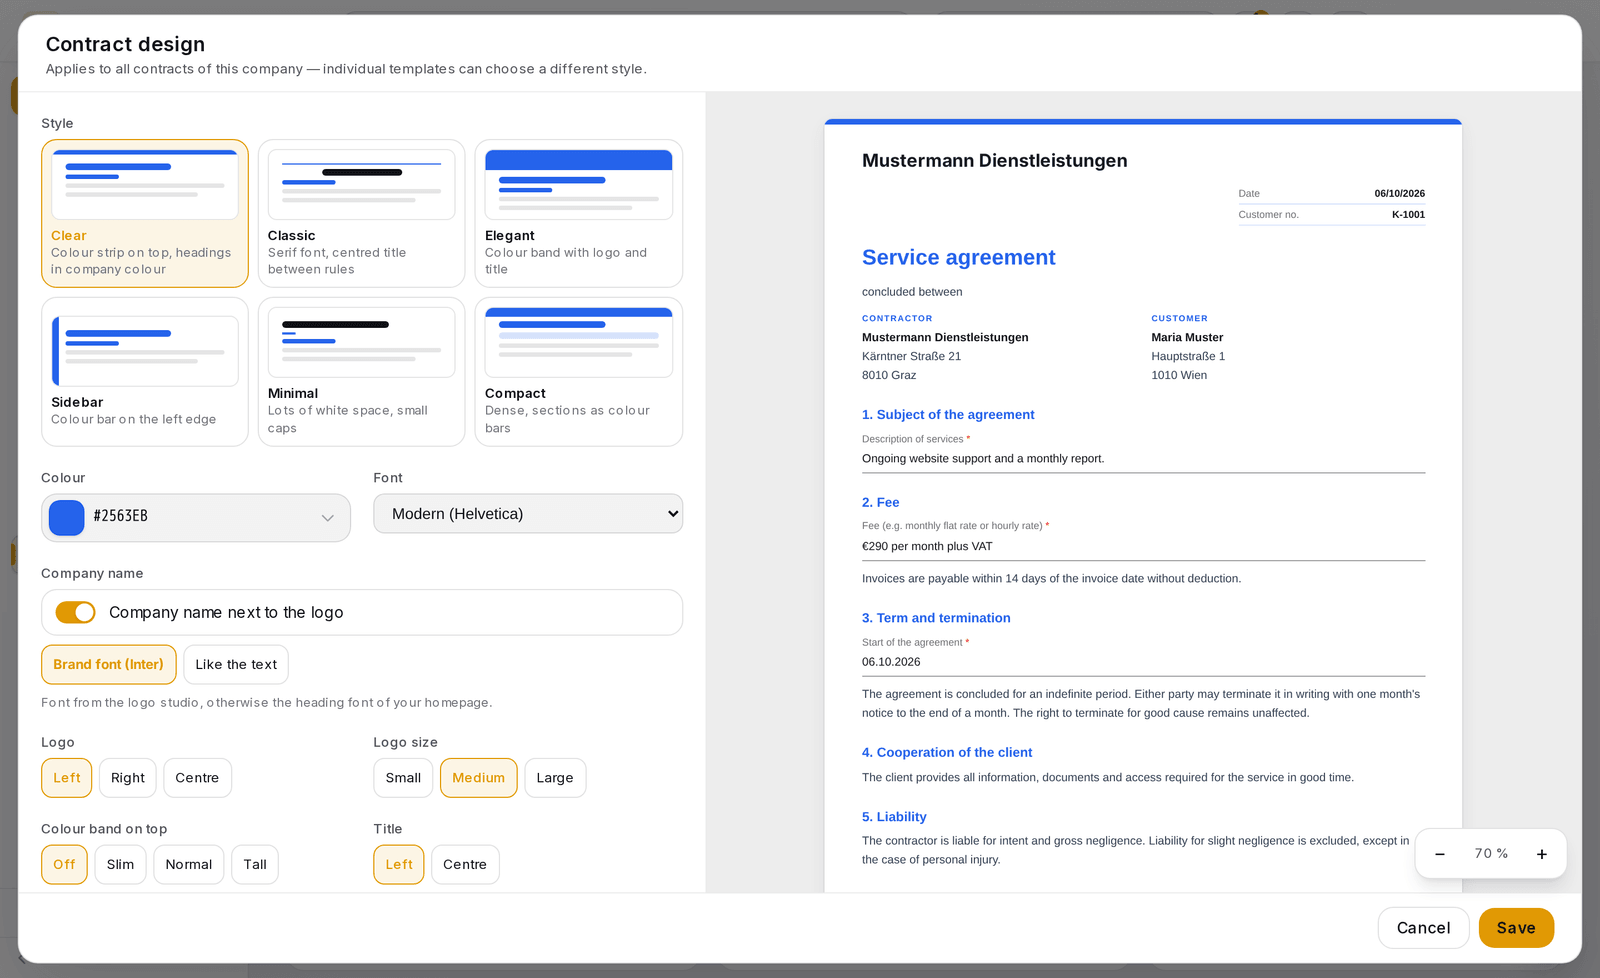Choose Medium logo size
This screenshot has height=978, width=1600.
pyautogui.click(x=479, y=778)
